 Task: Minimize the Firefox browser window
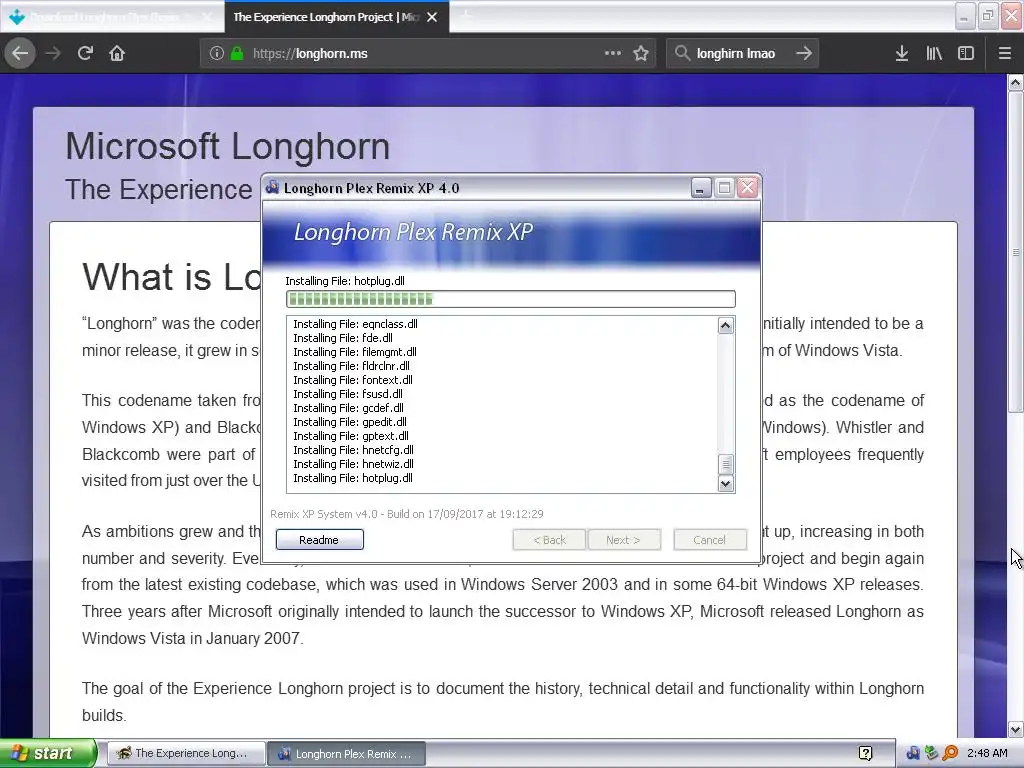(x=964, y=16)
